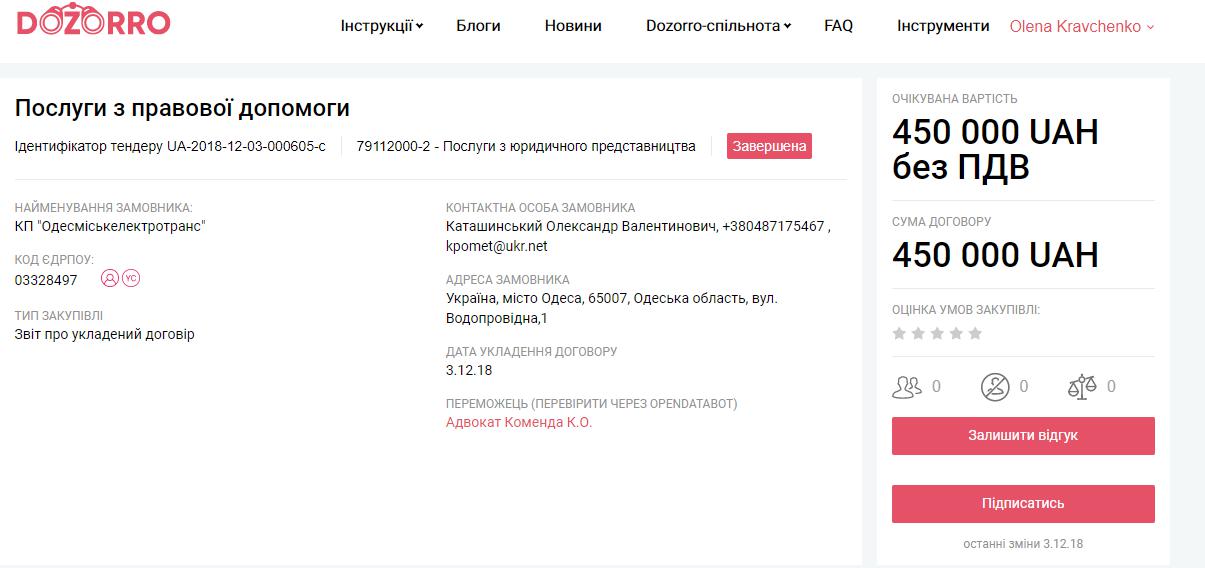
Task: Select the third rating star
Action: (x=937, y=333)
